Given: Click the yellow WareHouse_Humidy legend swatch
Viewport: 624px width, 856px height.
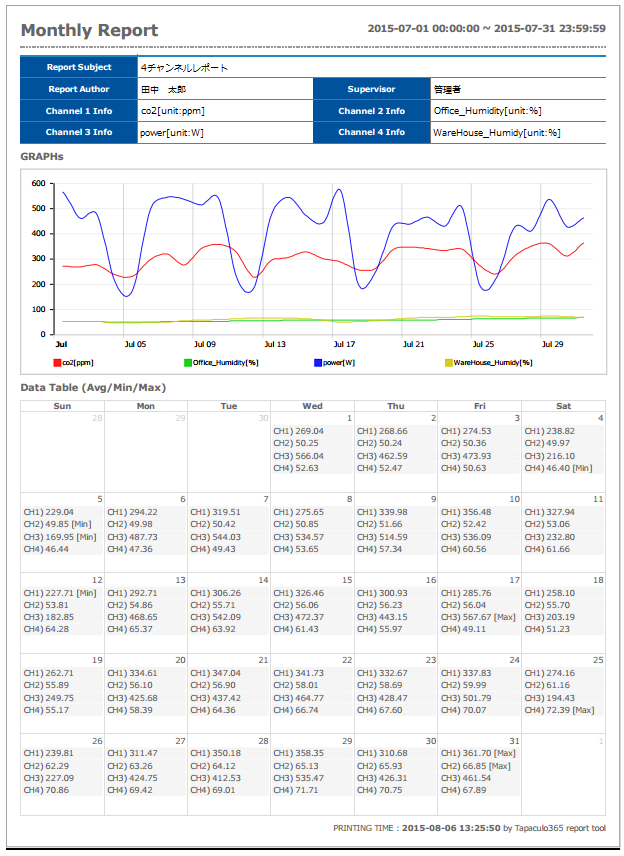Looking at the screenshot, I should (x=449, y=363).
